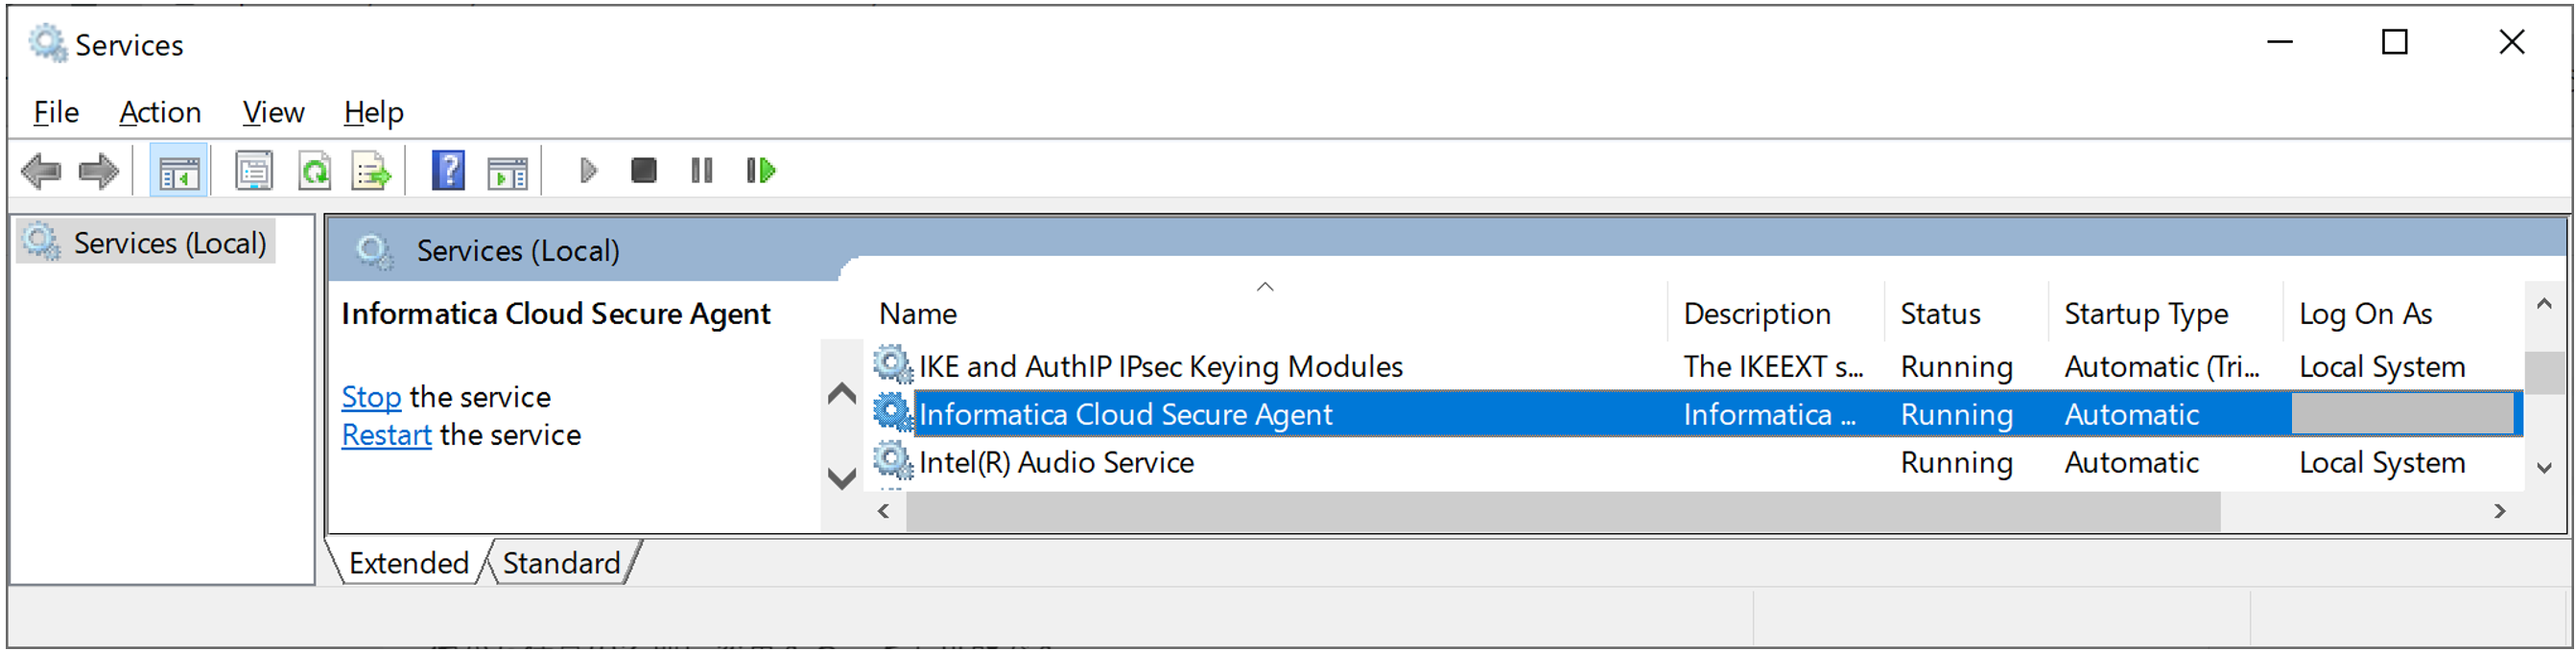Navigate back using the toolbar back arrow

coord(40,170)
